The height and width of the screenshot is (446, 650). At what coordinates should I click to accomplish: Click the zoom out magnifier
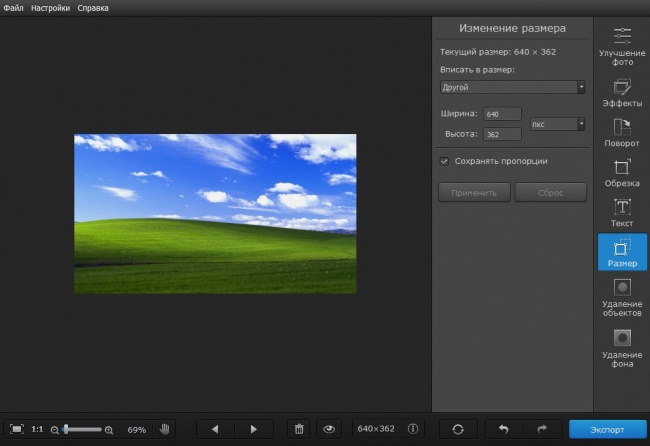coord(54,430)
